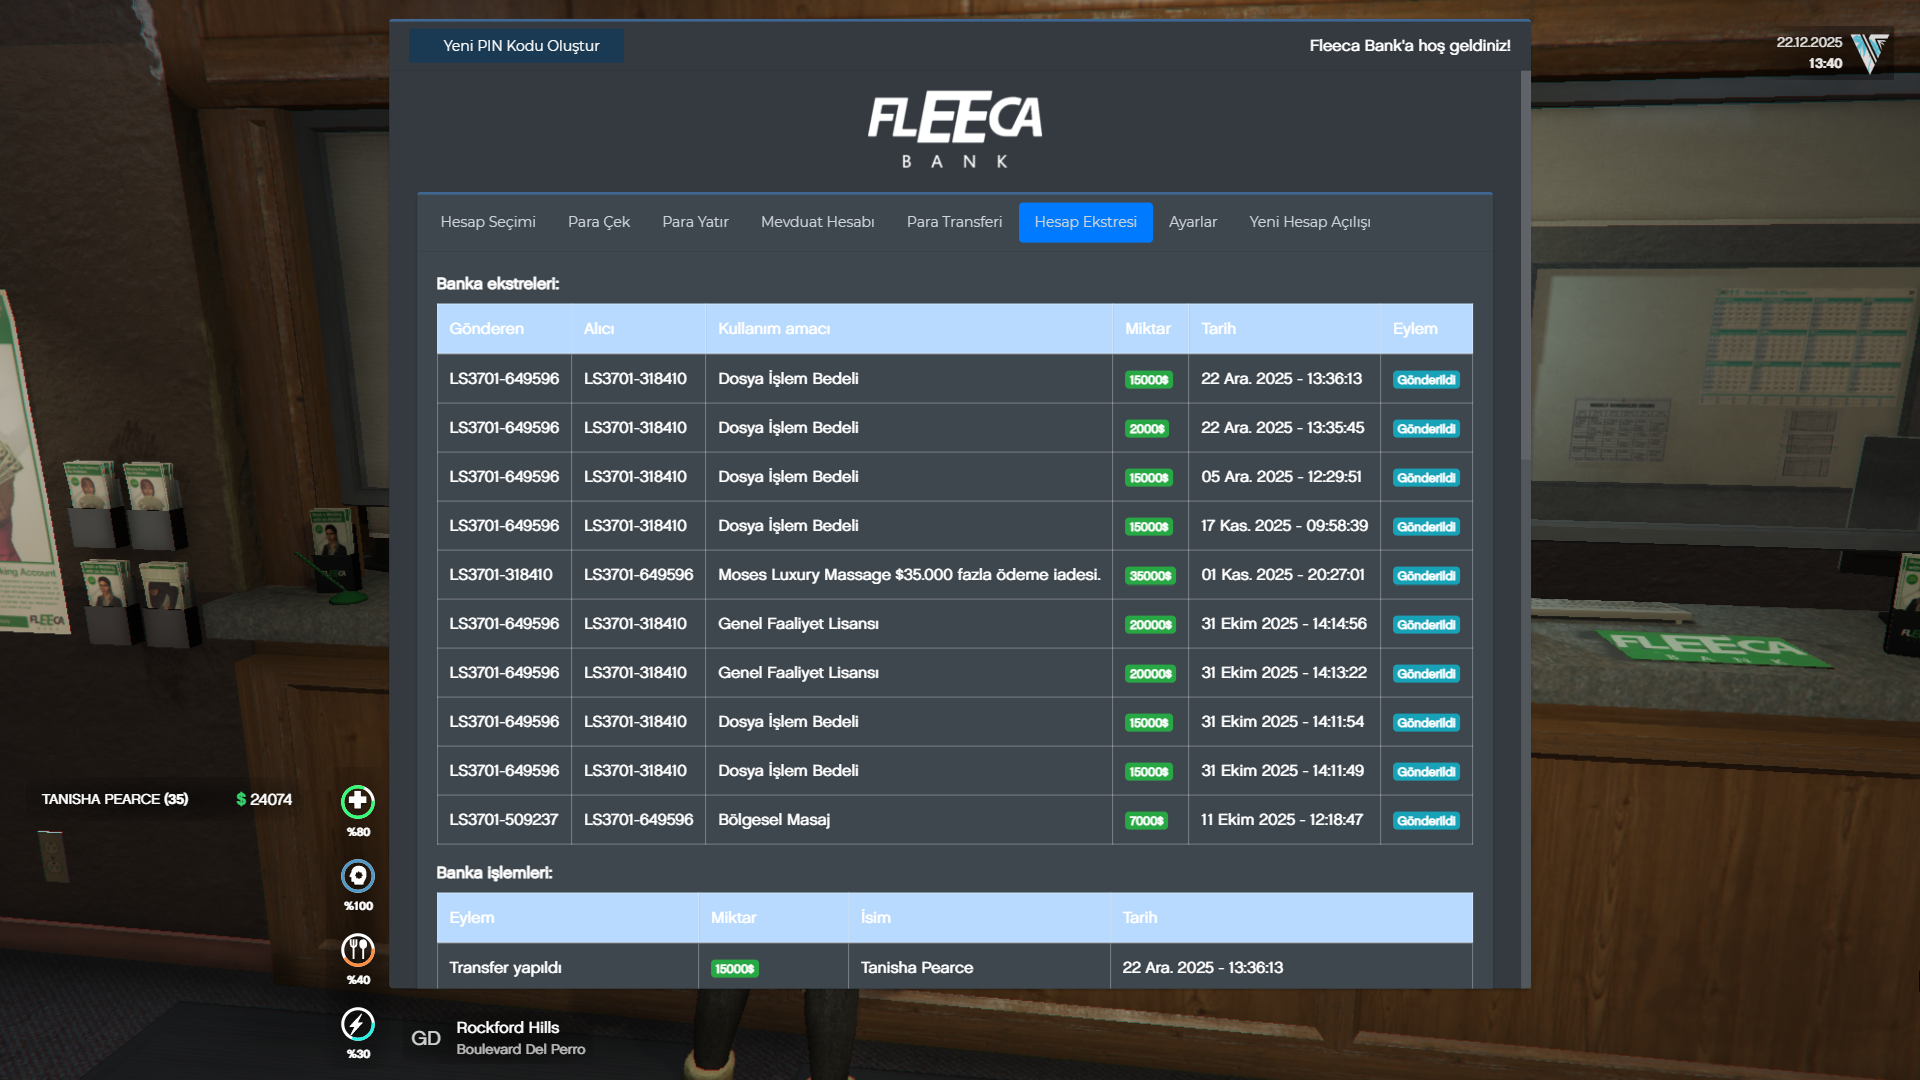
Task: Click the 15000$ badge in Banka işlemleri
Action: 735,969
